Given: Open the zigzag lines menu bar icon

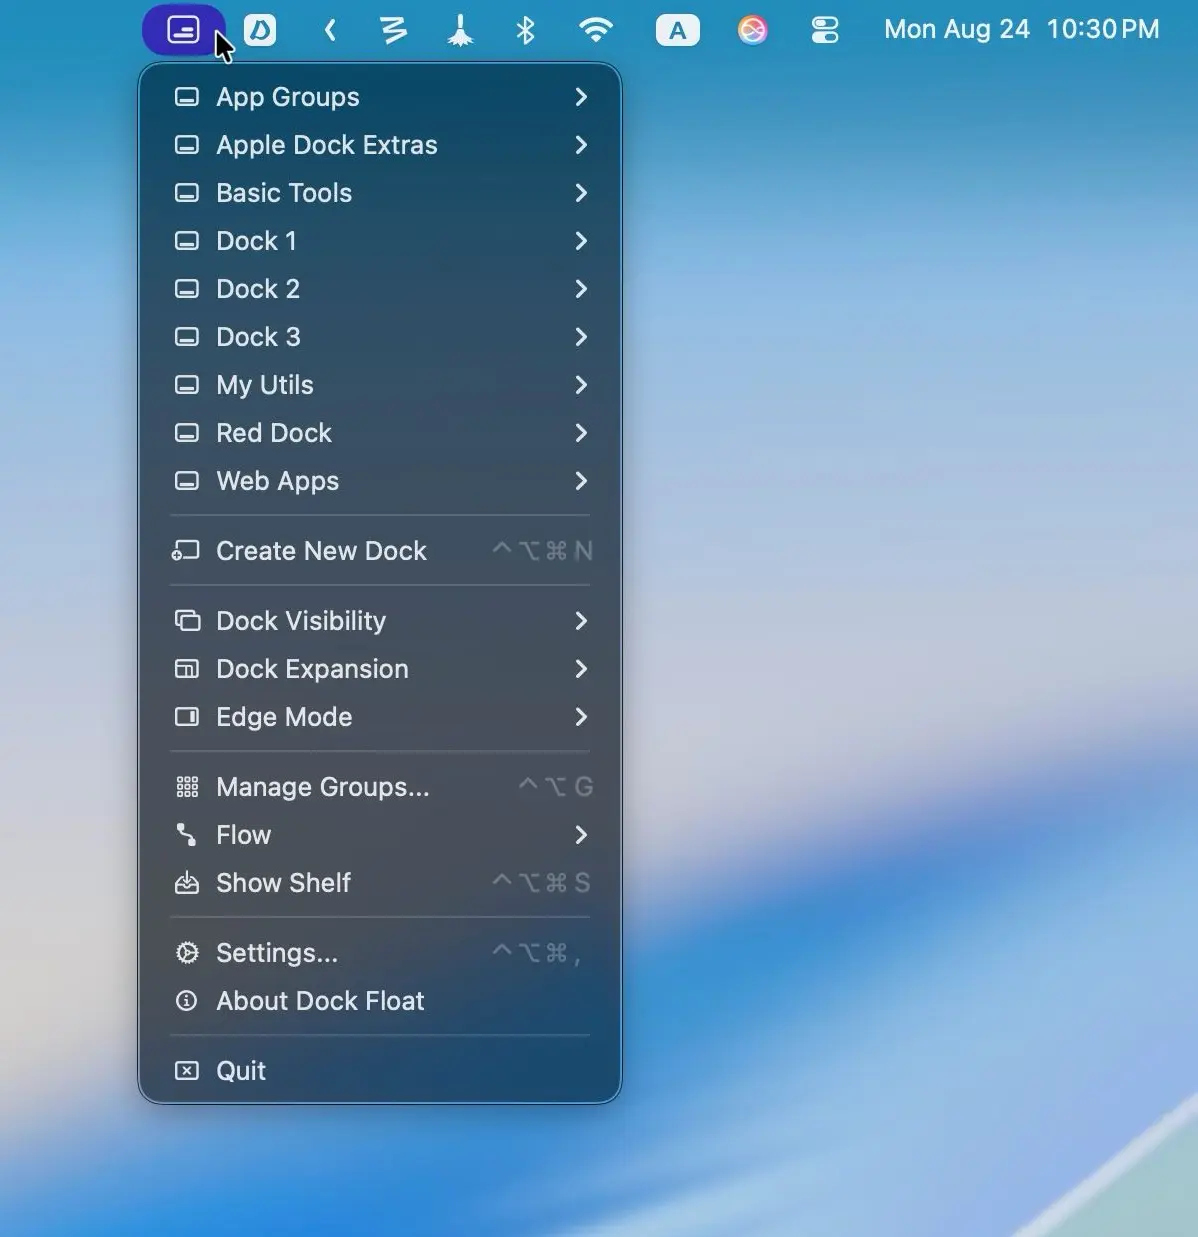Looking at the screenshot, I should 394,30.
